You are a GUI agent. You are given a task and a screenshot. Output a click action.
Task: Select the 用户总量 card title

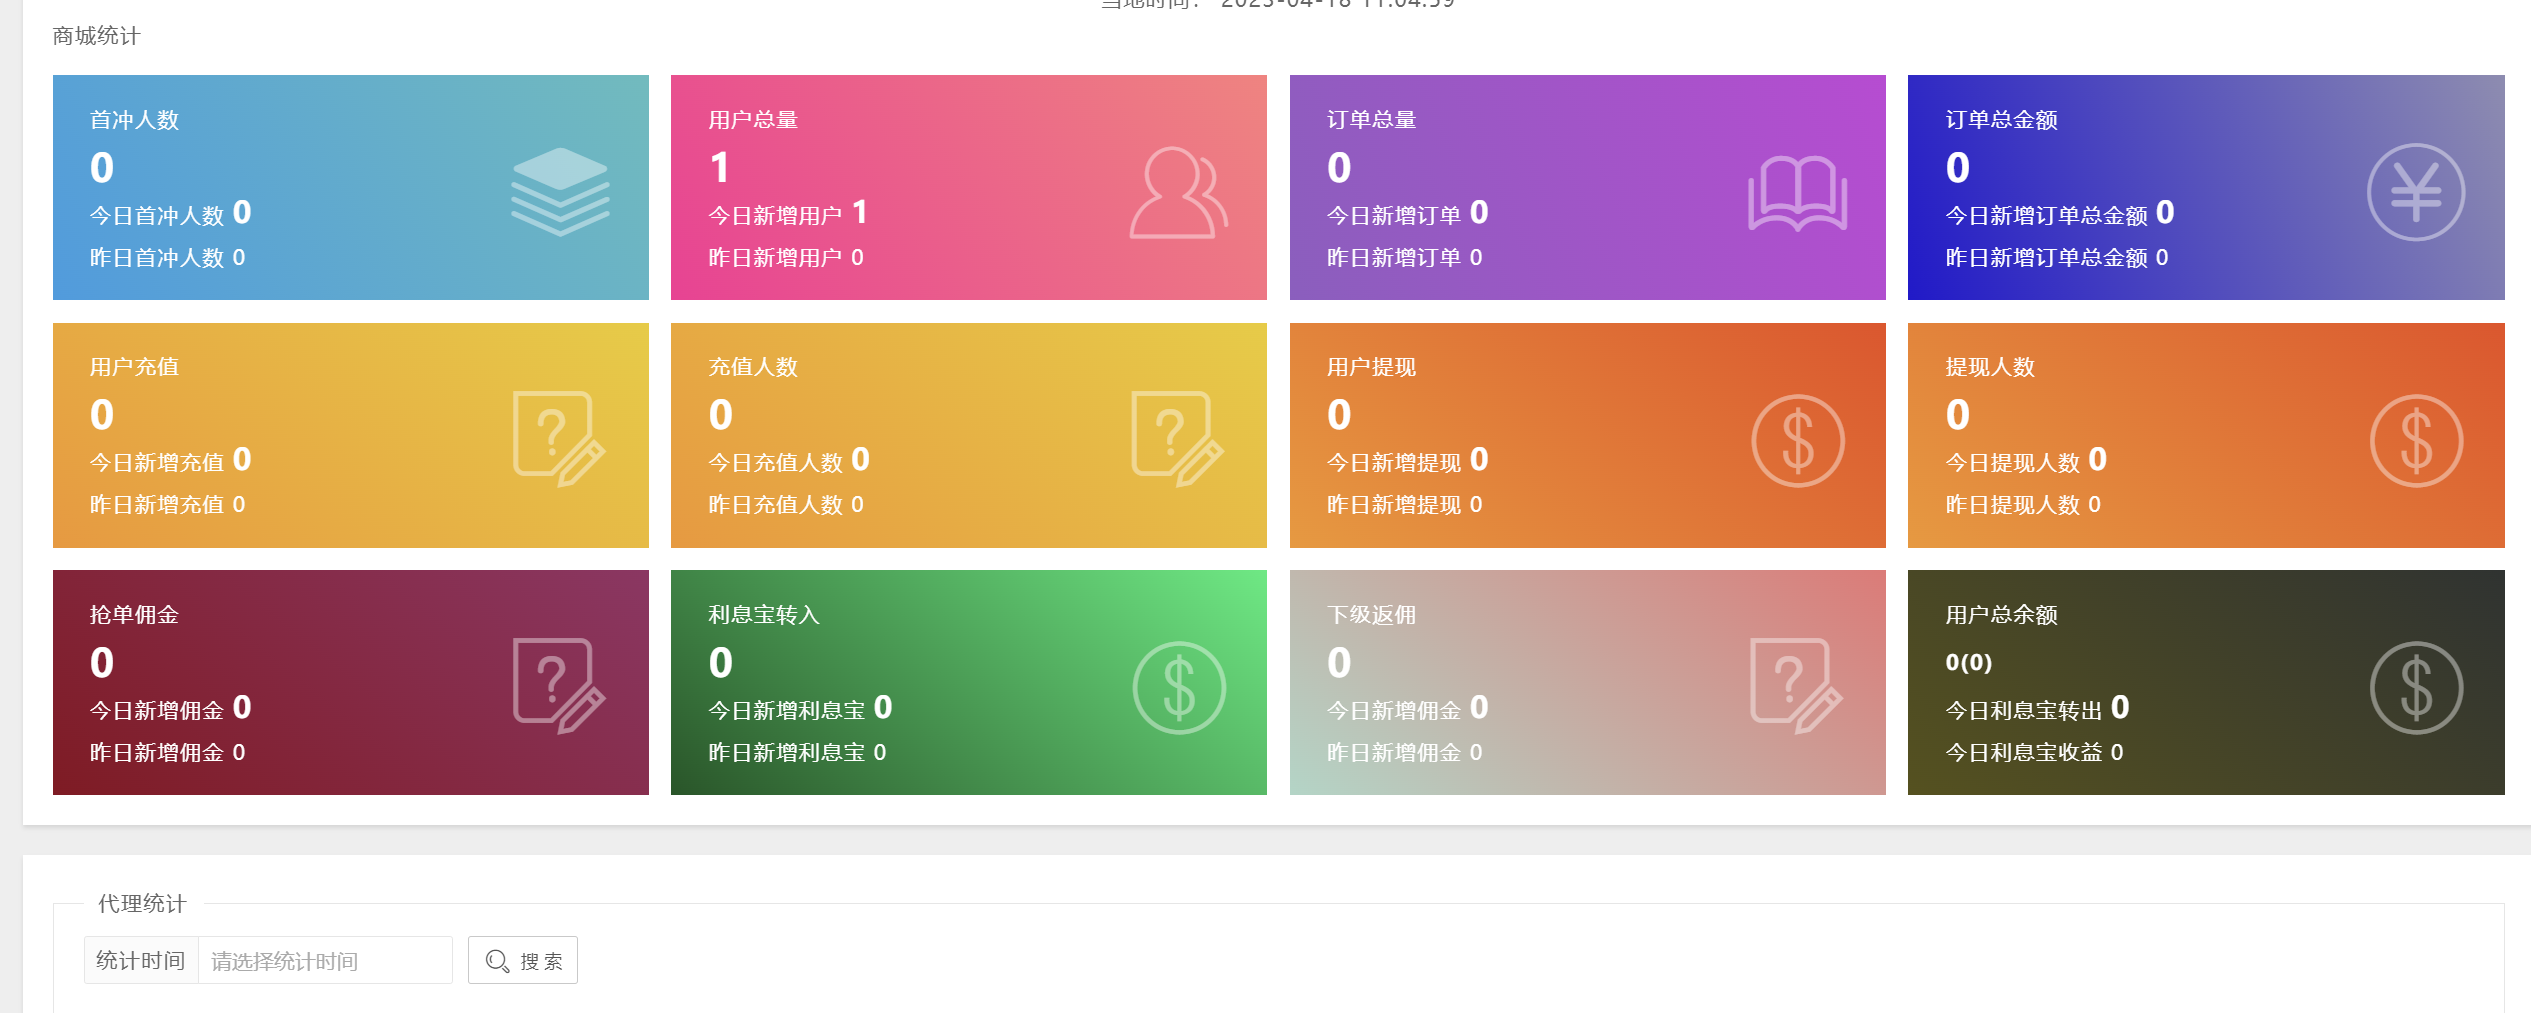tap(753, 120)
